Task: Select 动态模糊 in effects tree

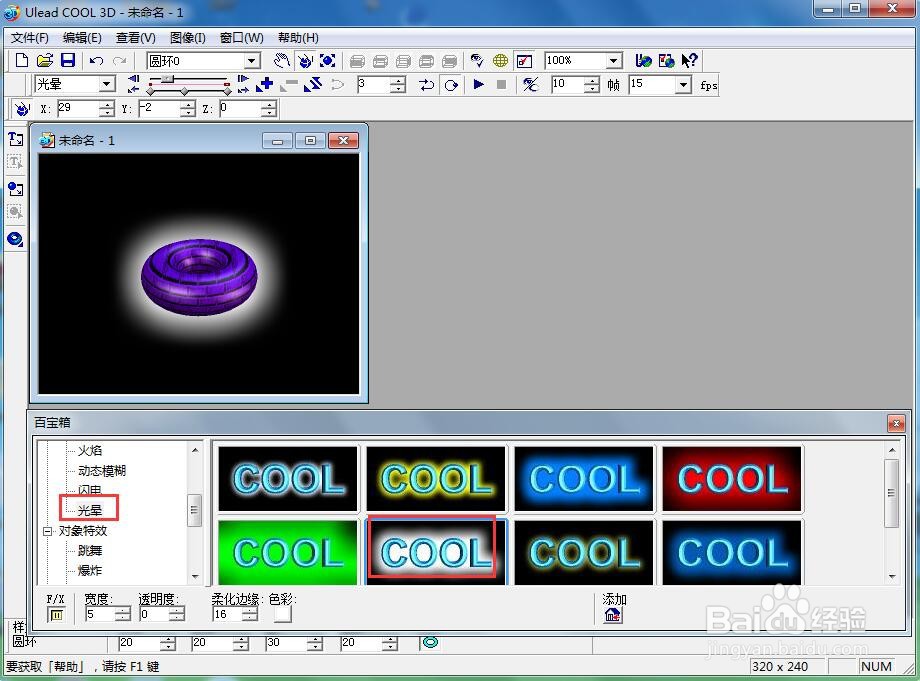Action: point(102,470)
